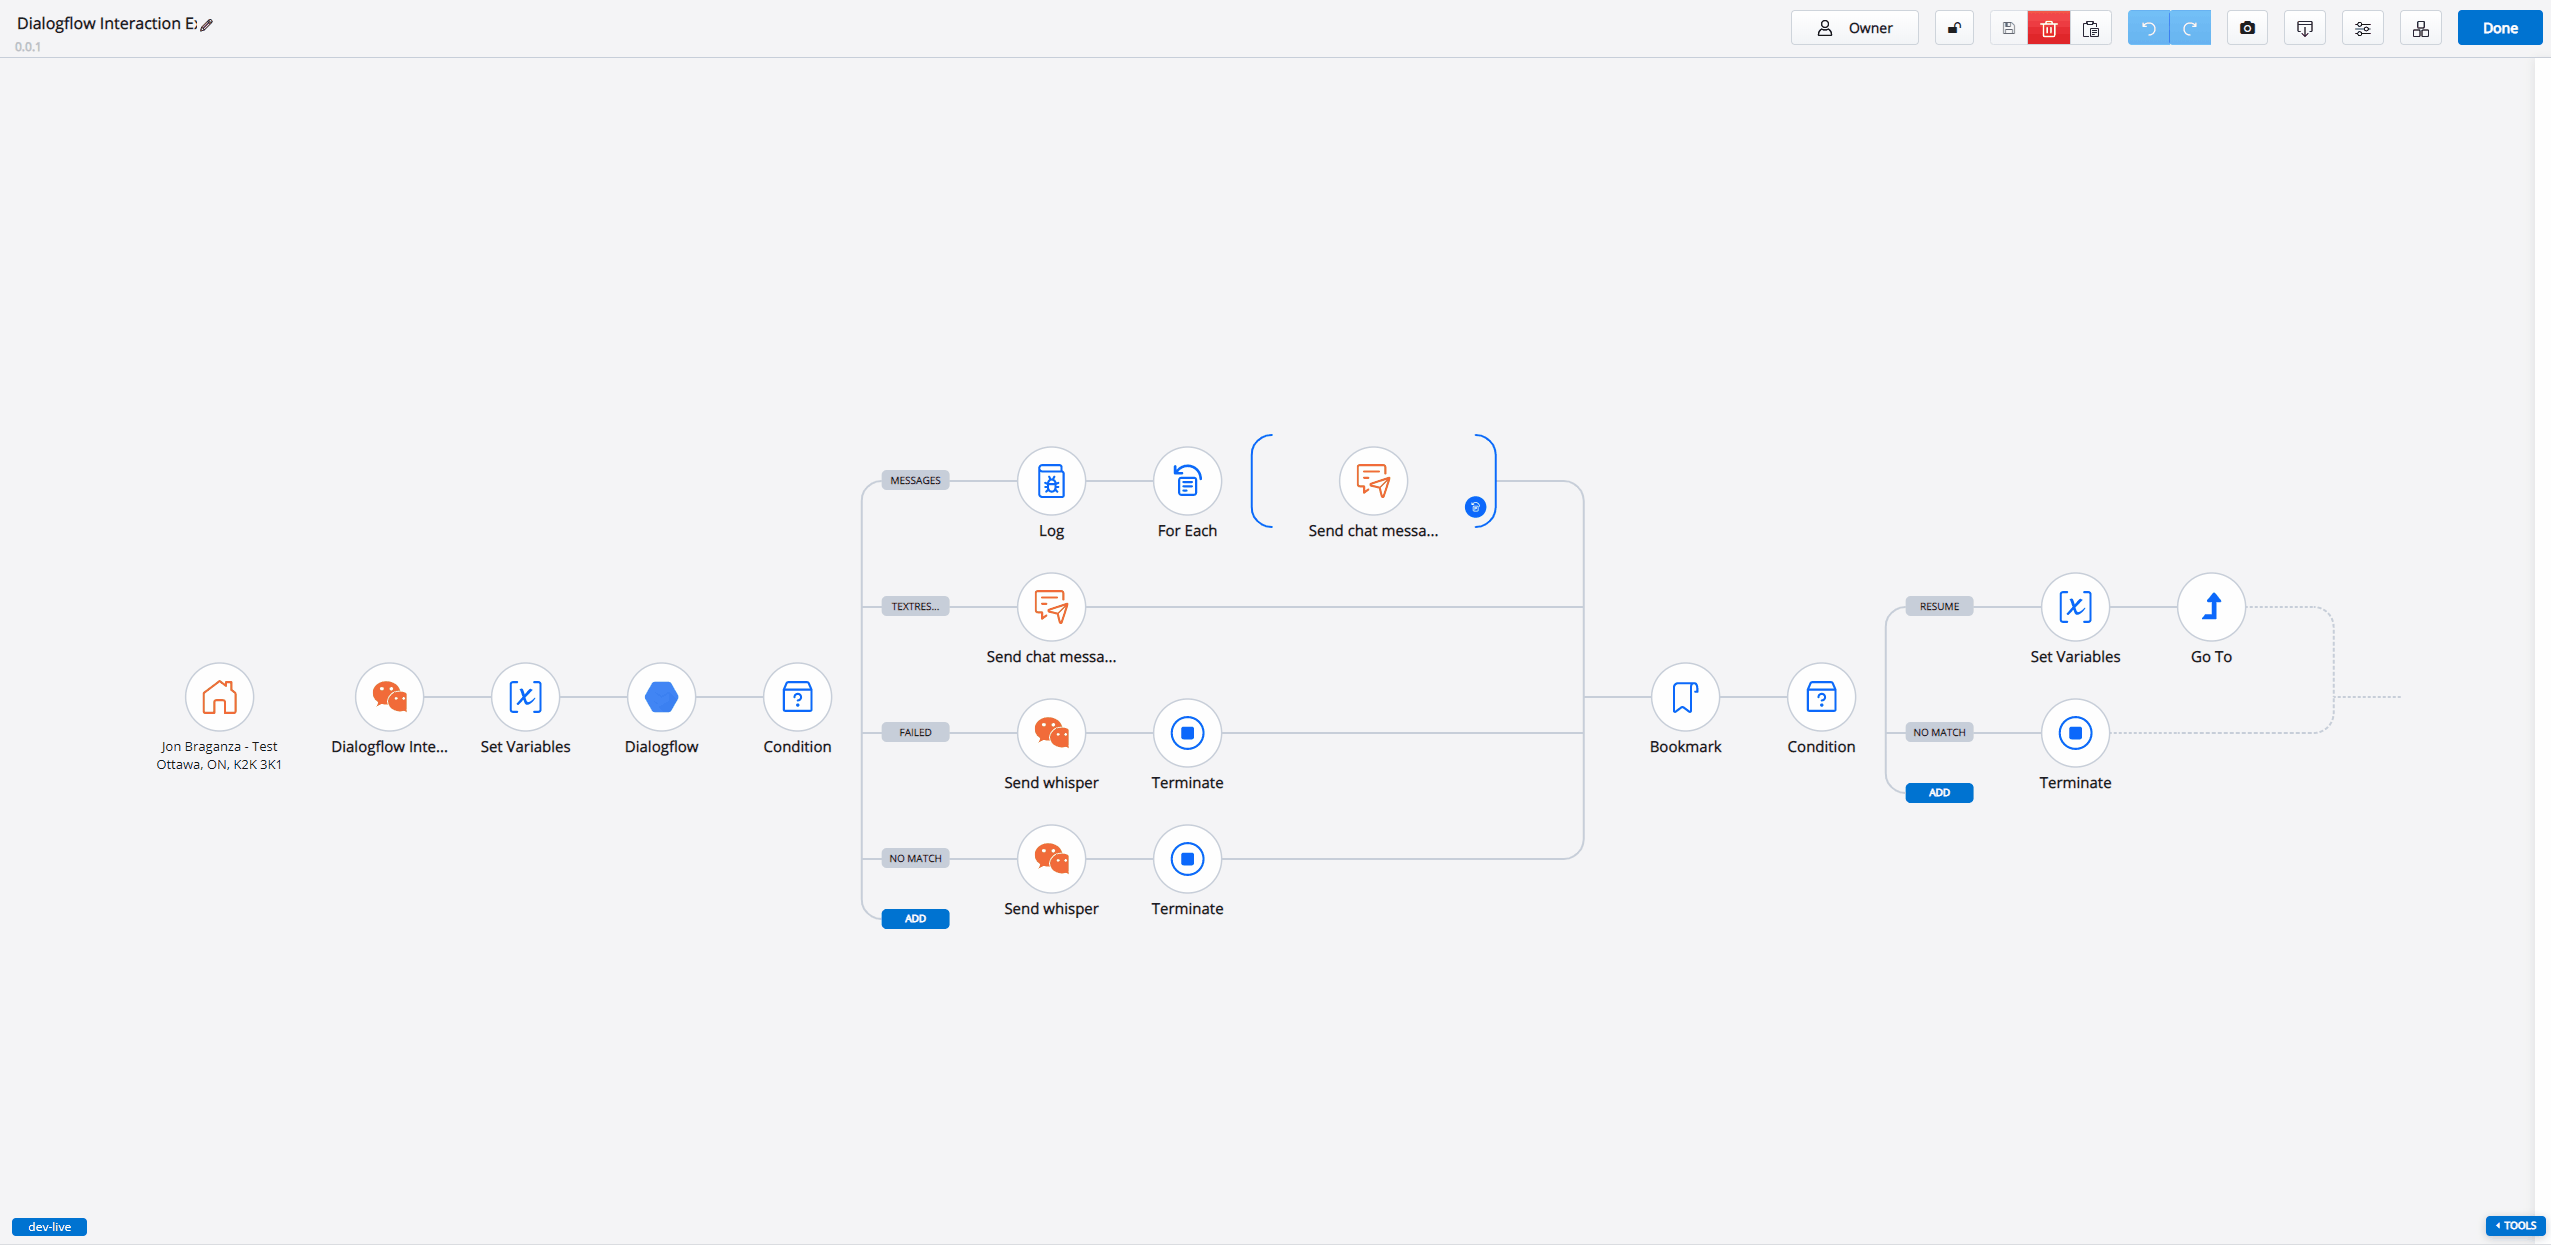The image size is (2551, 1245).
Task: Click the FAILED branch label
Action: tap(915, 732)
